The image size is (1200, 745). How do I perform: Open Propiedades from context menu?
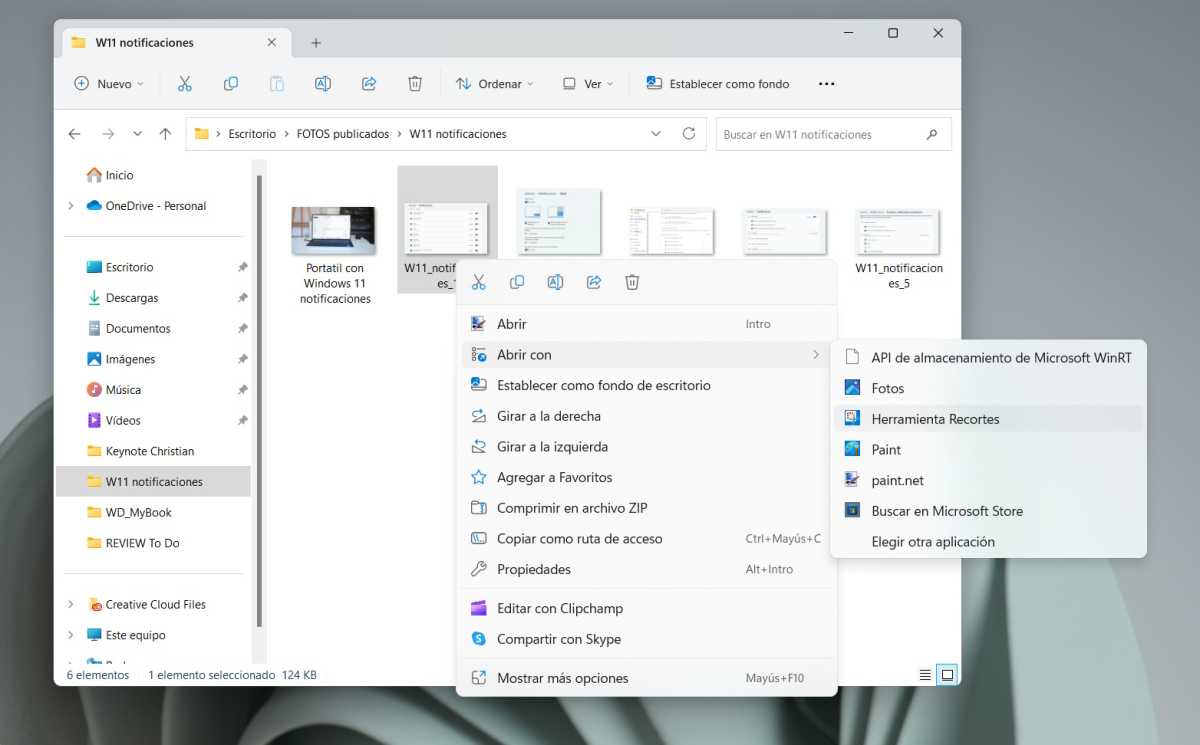(646, 569)
